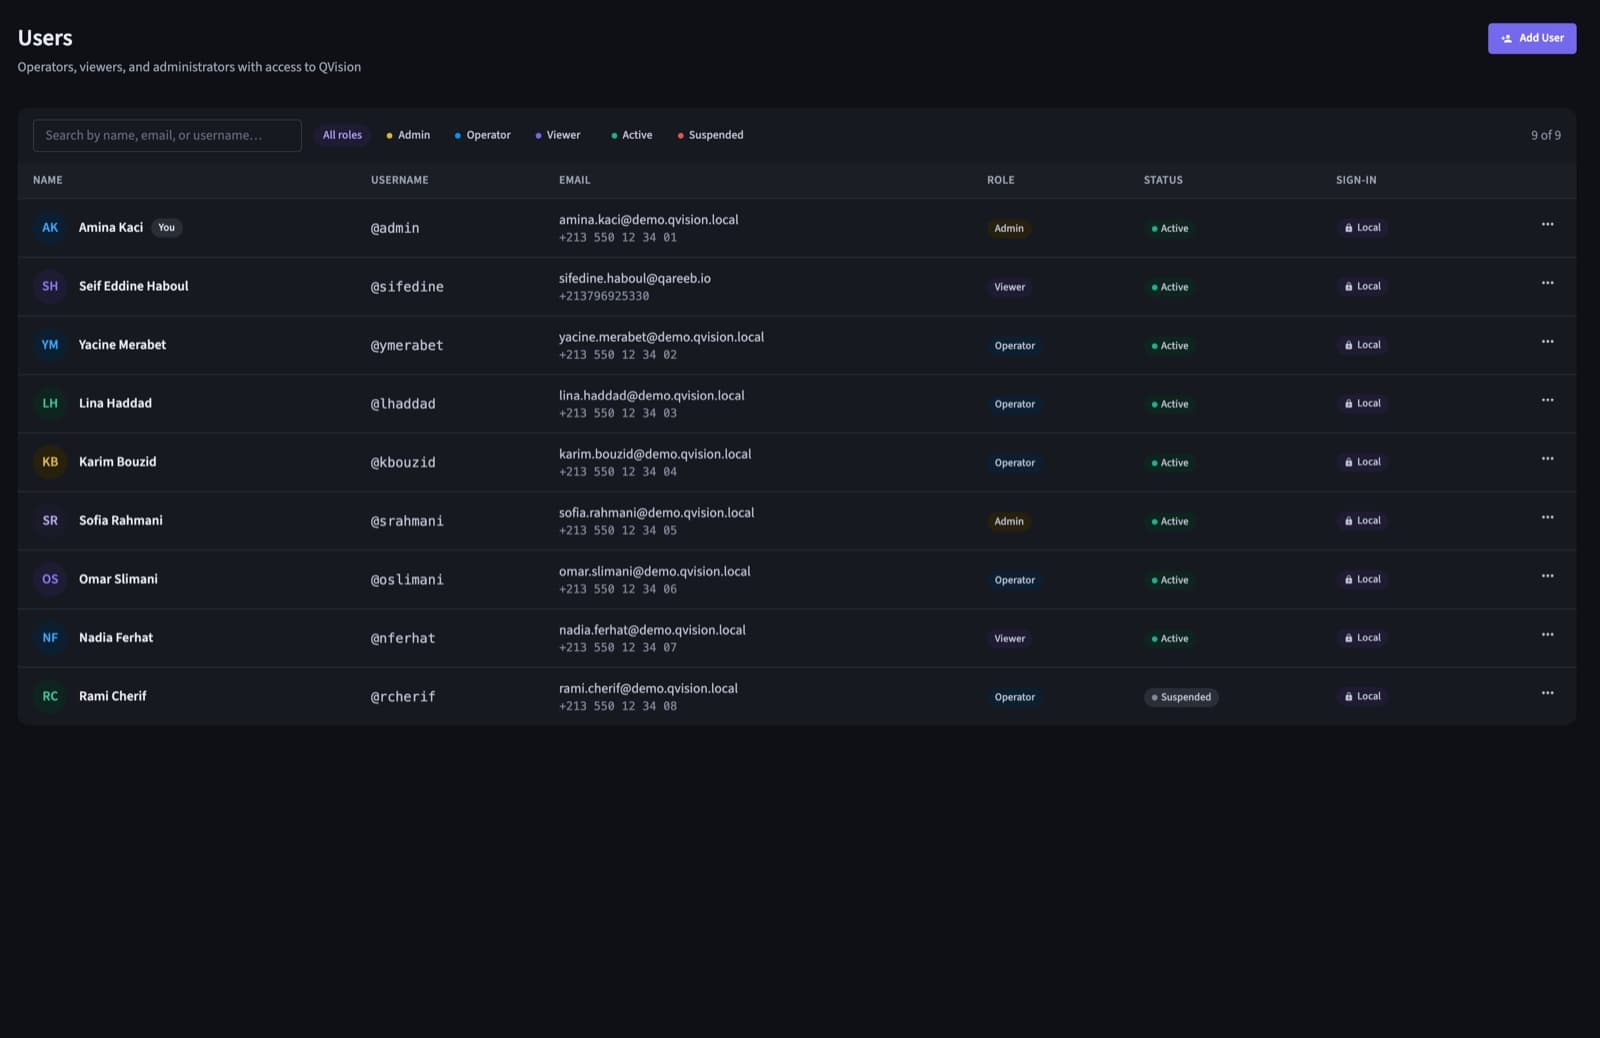Click the EMAIL column header
Image resolution: width=1600 pixels, height=1038 pixels.
click(575, 180)
